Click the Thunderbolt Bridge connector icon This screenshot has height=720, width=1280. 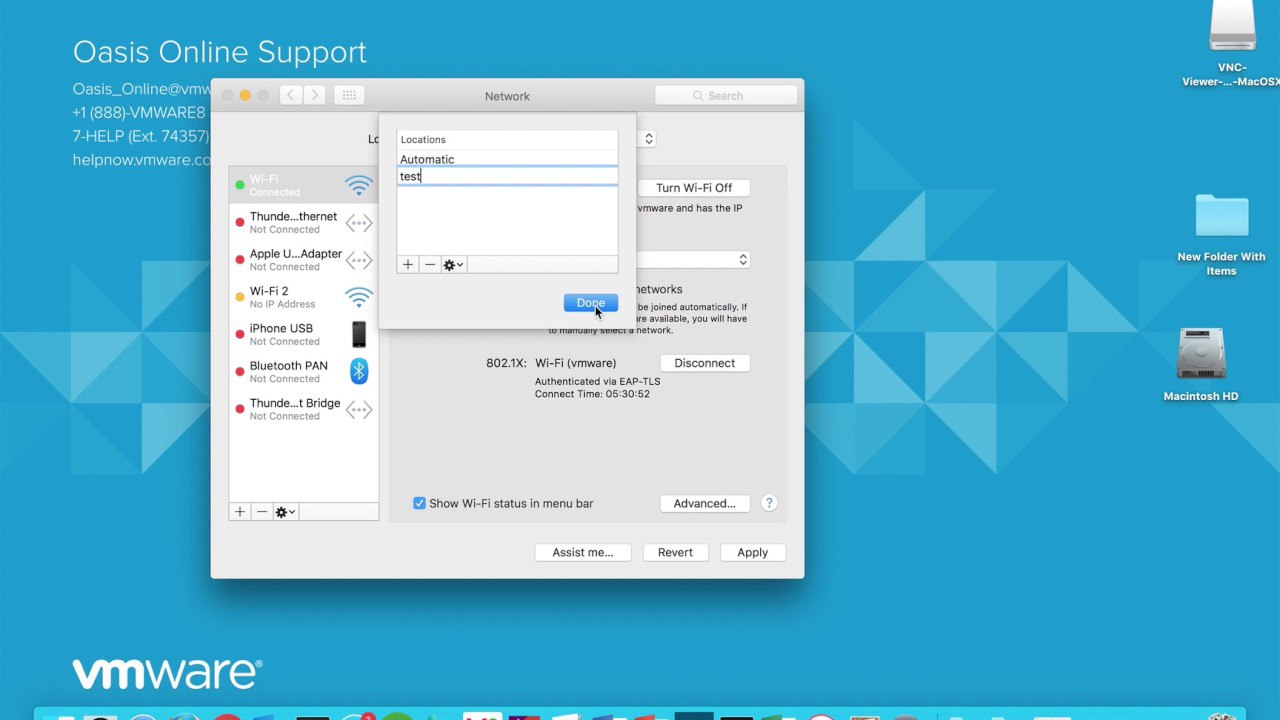[359, 410]
